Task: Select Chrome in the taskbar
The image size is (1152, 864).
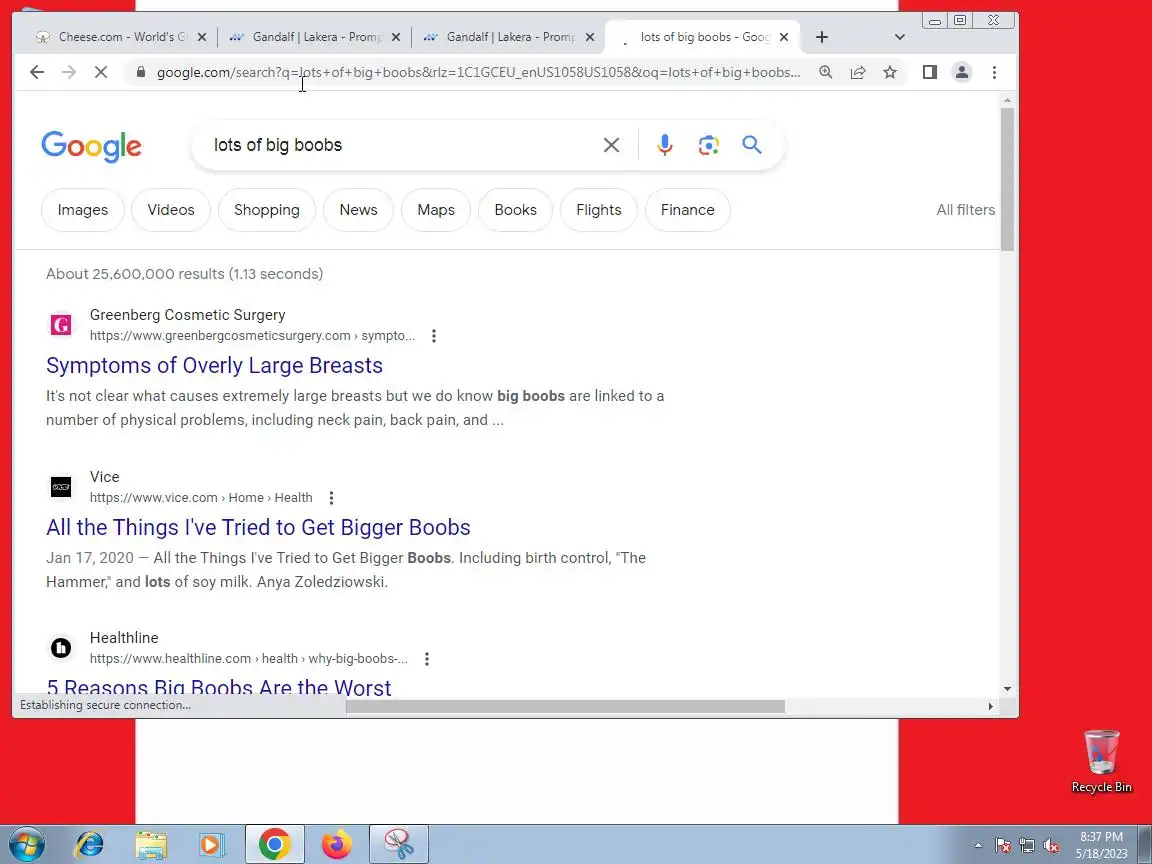Action: (x=274, y=844)
